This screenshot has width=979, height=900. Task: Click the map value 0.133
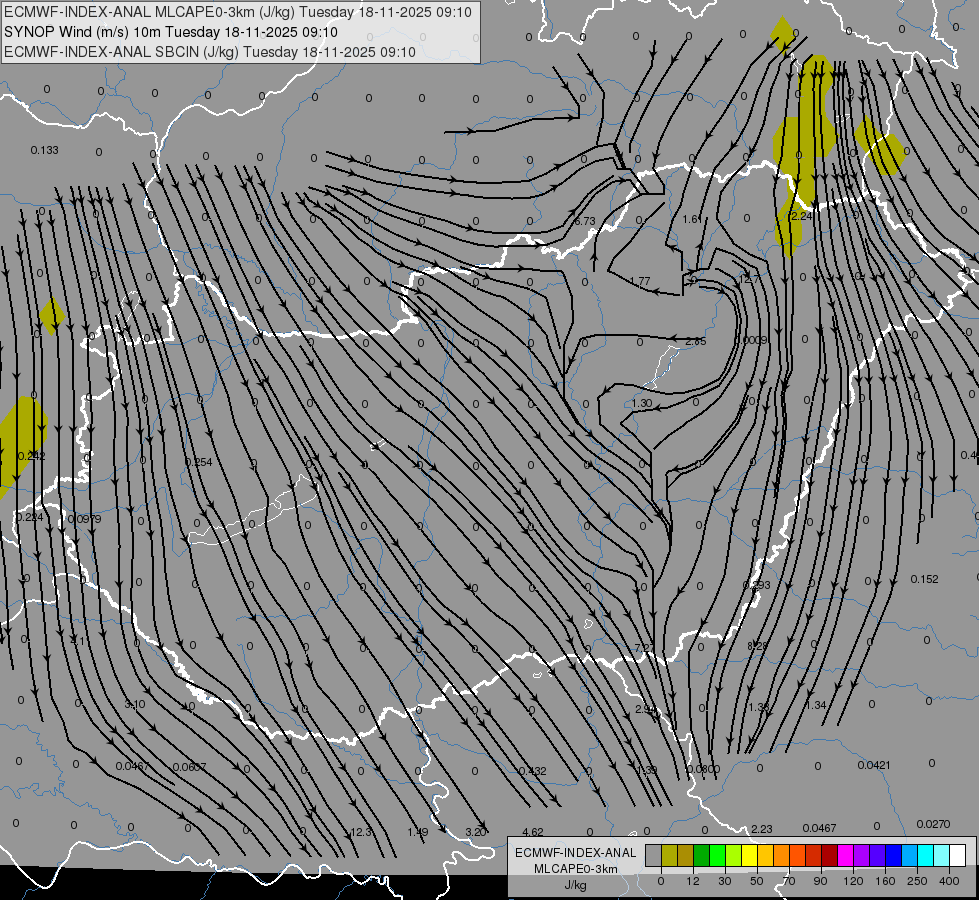[44, 150]
